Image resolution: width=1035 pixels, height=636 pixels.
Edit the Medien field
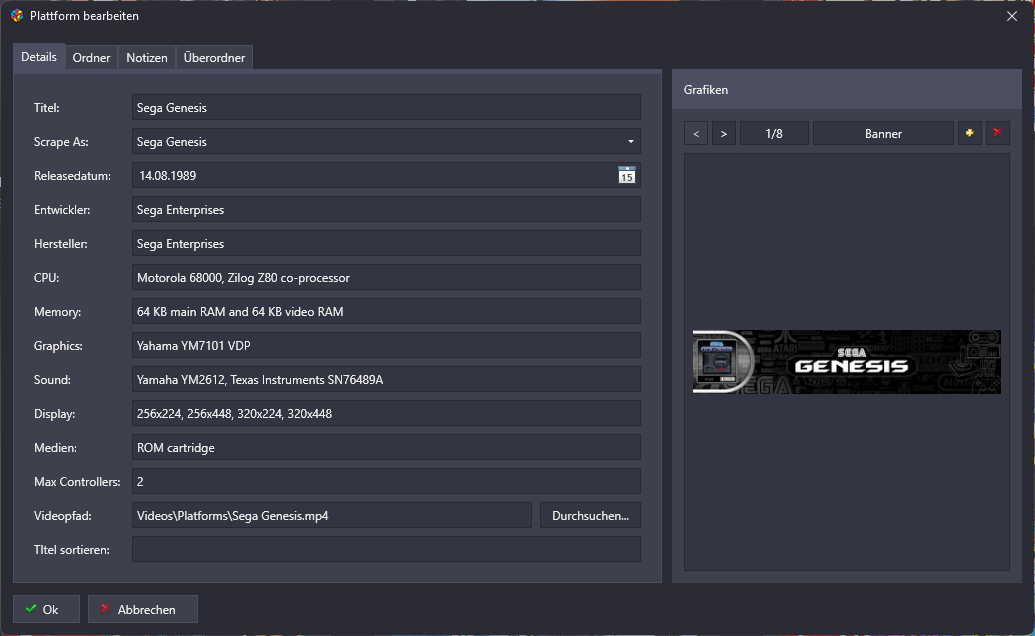click(x=386, y=447)
